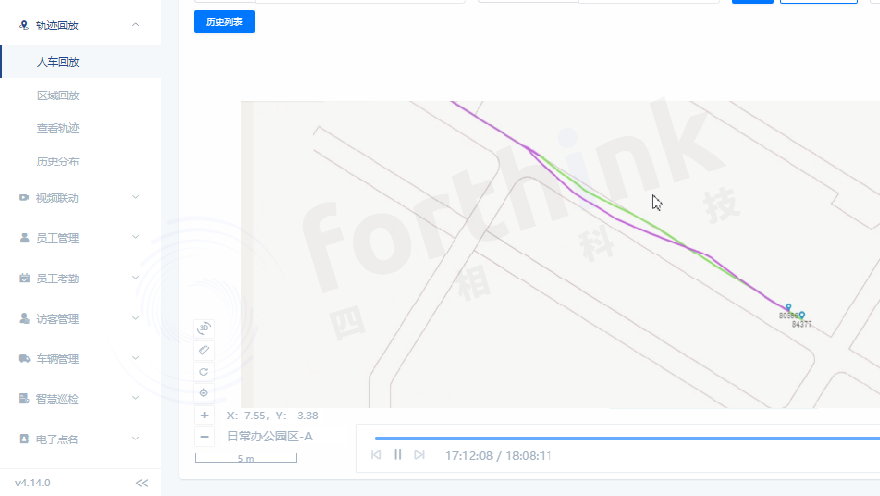The width and height of the screenshot is (880, 496).
Task: Expand the 视频联动 submenu
Action: [x=136, y=198]
